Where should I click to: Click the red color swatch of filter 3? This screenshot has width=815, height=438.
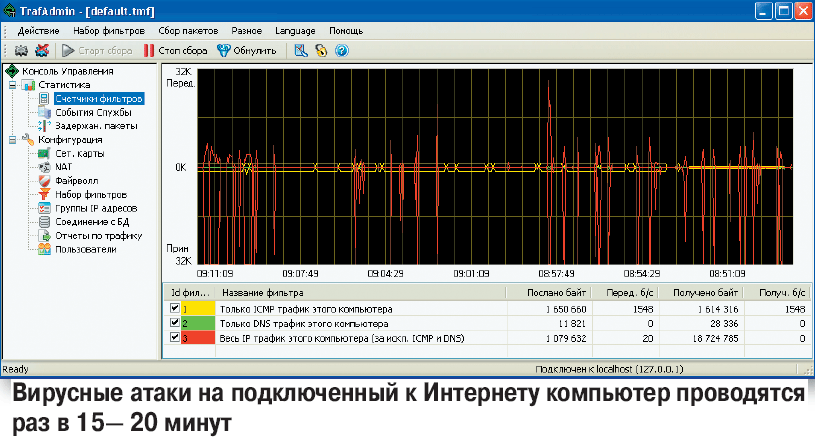point(198,340)
